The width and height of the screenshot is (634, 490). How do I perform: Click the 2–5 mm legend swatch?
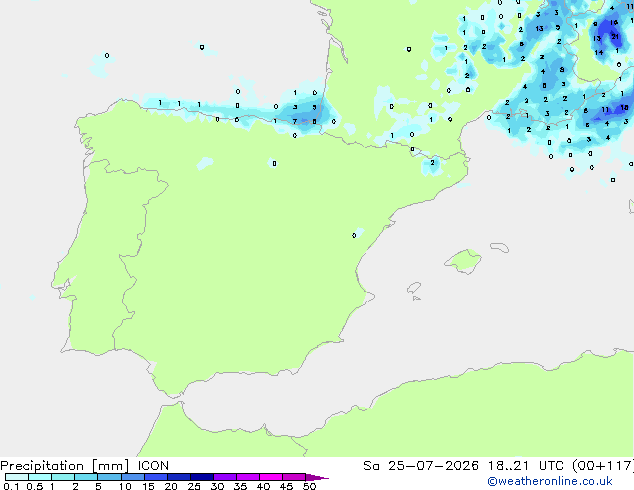click(86, 477)
